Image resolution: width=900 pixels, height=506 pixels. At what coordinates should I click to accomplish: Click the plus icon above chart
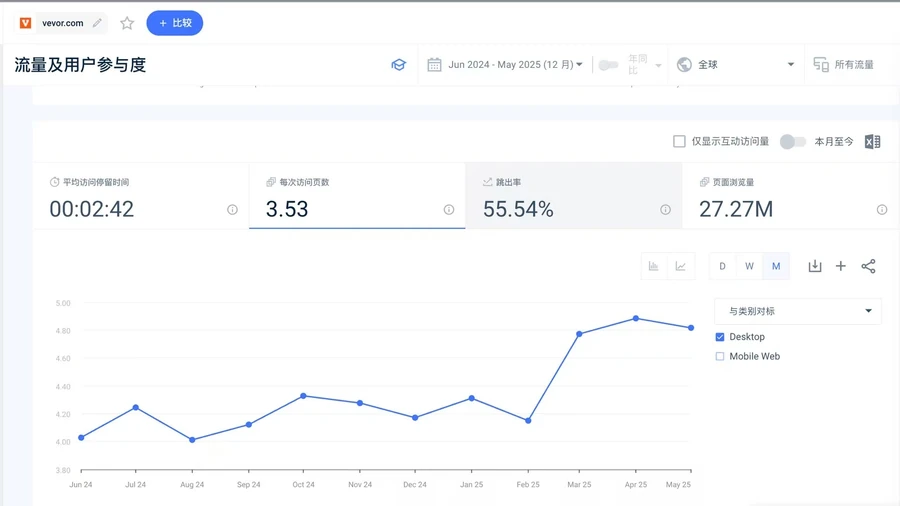coord(840,266)
